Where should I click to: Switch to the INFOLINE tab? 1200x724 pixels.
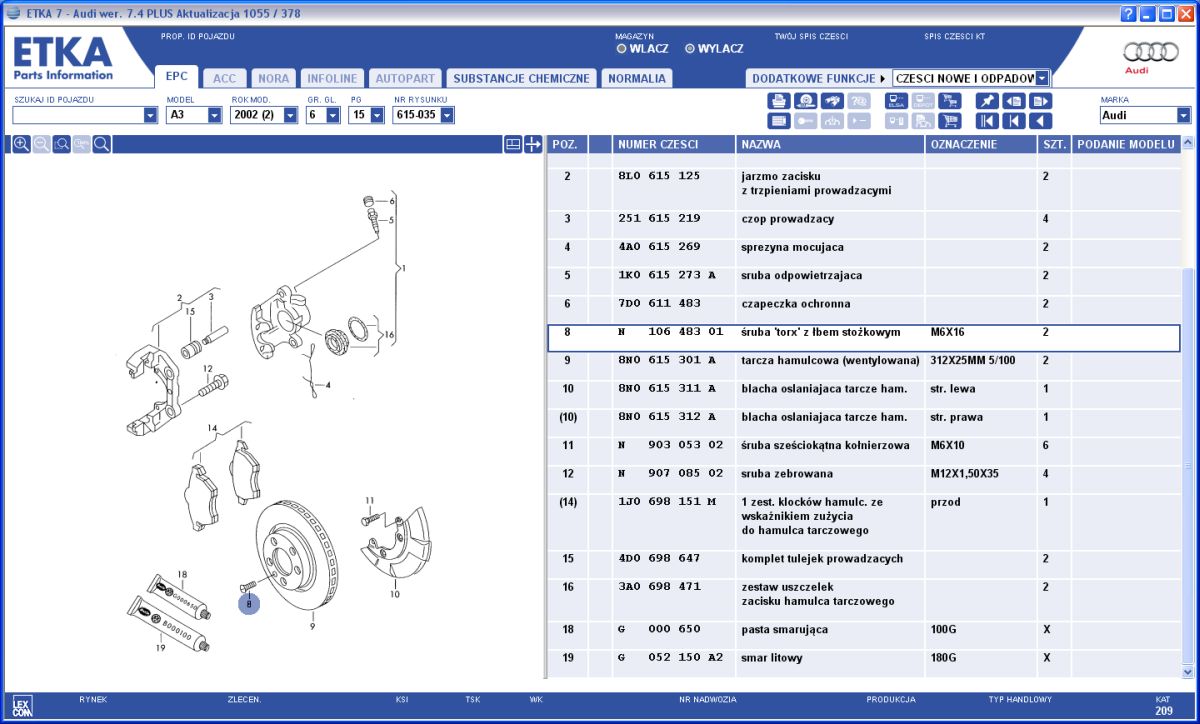tap(332, 78)
